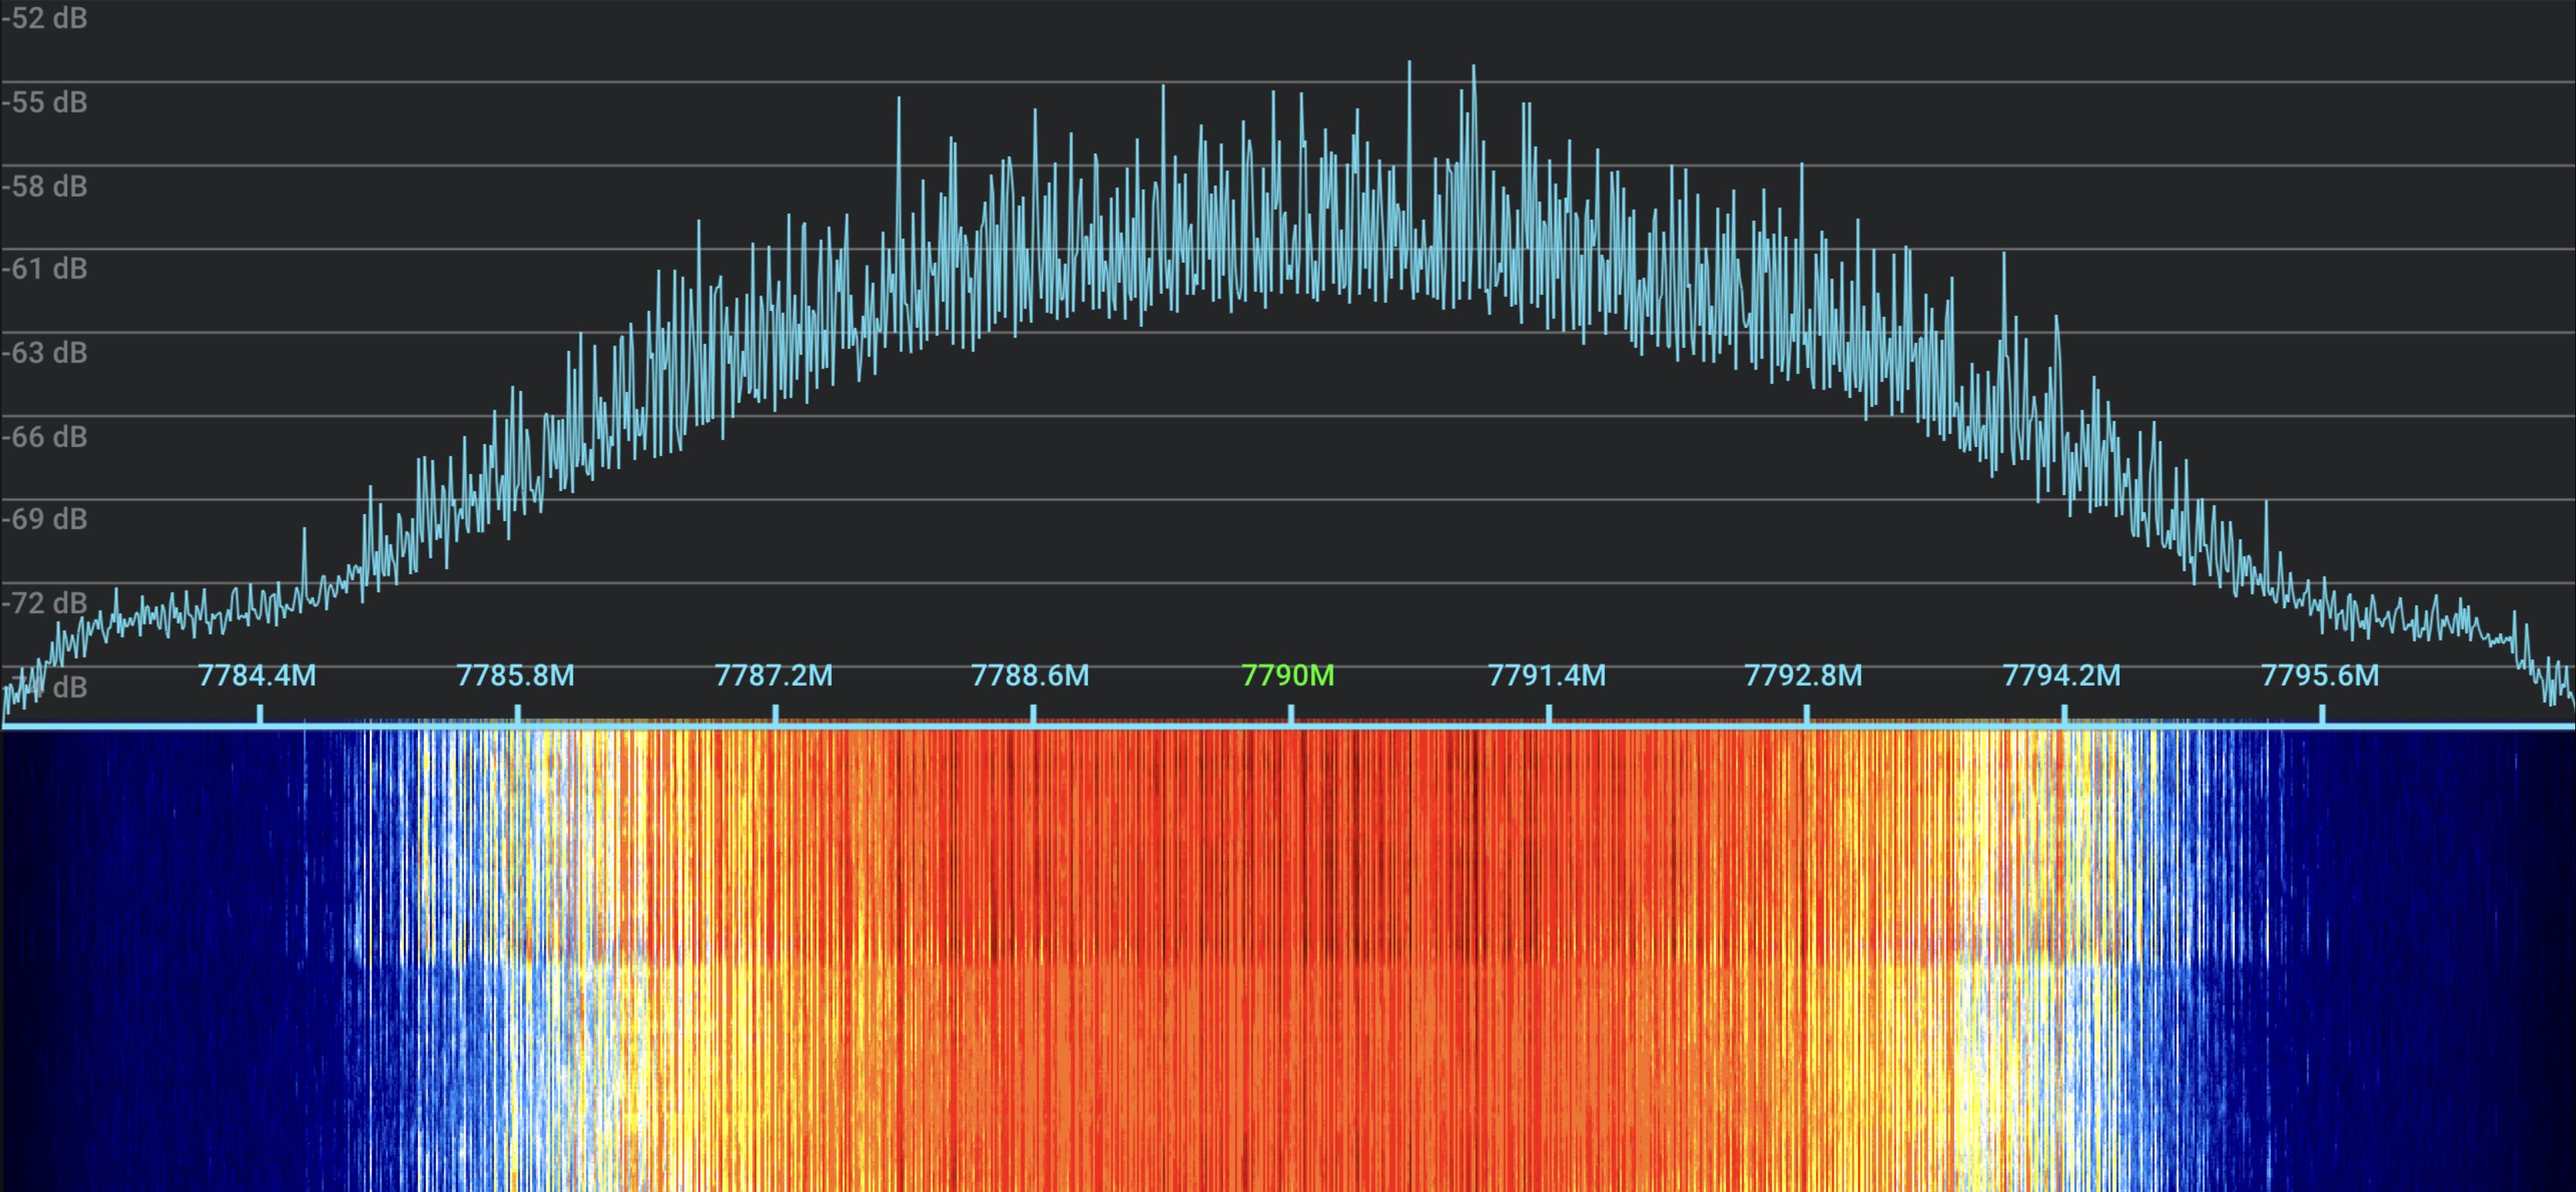Click the tick mark below 7795.6M
The image size is (2576, 1192).
[x=2322, y=714]
